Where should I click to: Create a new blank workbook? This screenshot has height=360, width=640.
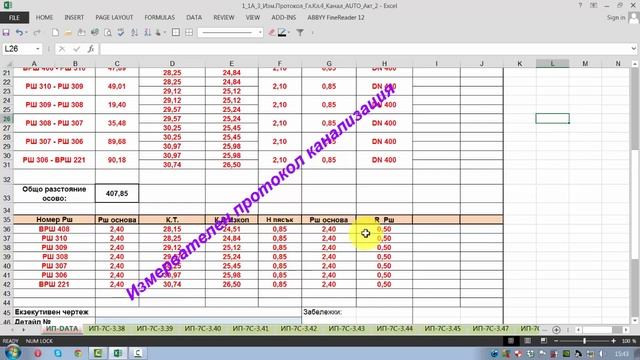tap(55, 33)
